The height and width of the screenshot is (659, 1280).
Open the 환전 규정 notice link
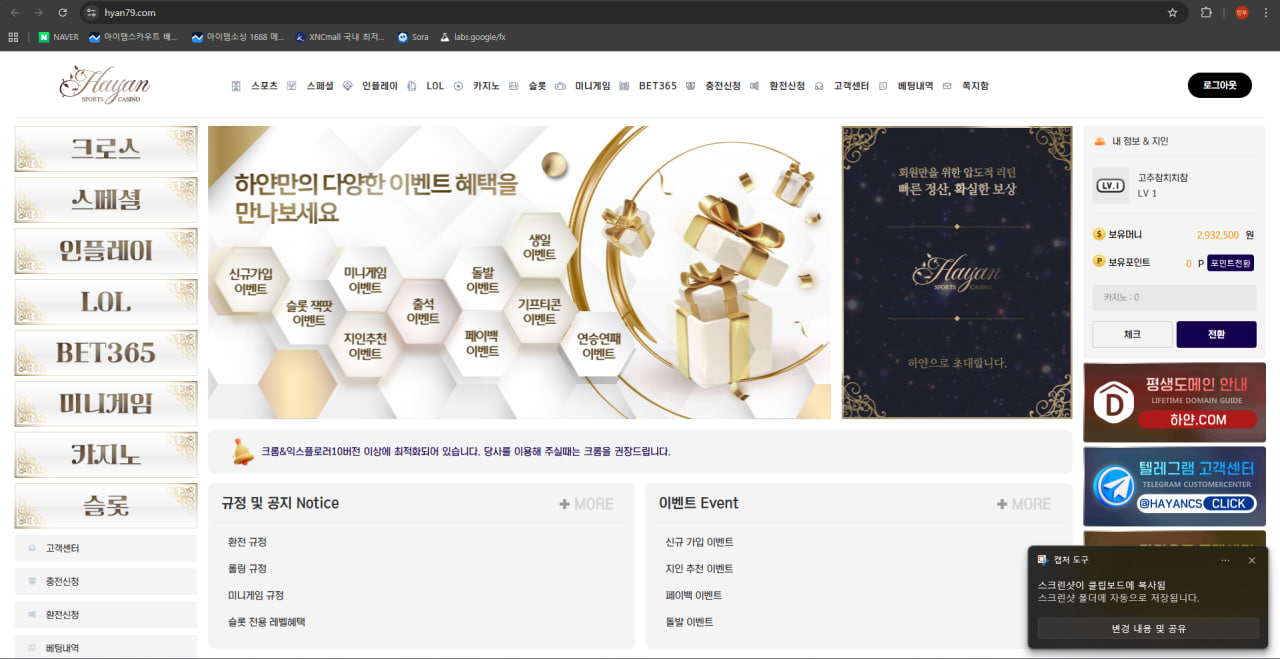pyautogui.click(x=247, y=542)
